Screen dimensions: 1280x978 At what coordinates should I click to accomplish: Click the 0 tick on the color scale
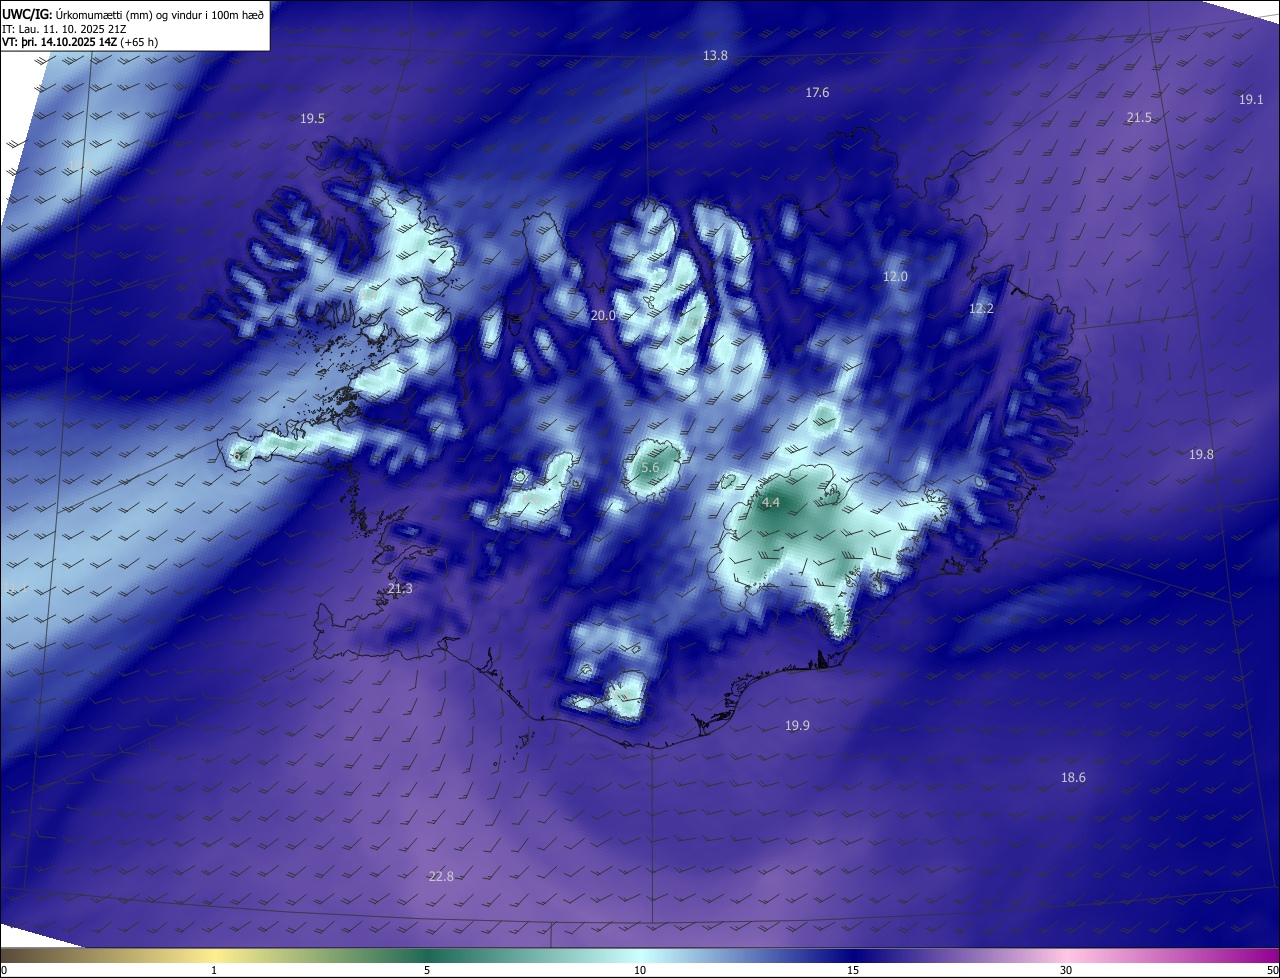(x=4, y=970)
